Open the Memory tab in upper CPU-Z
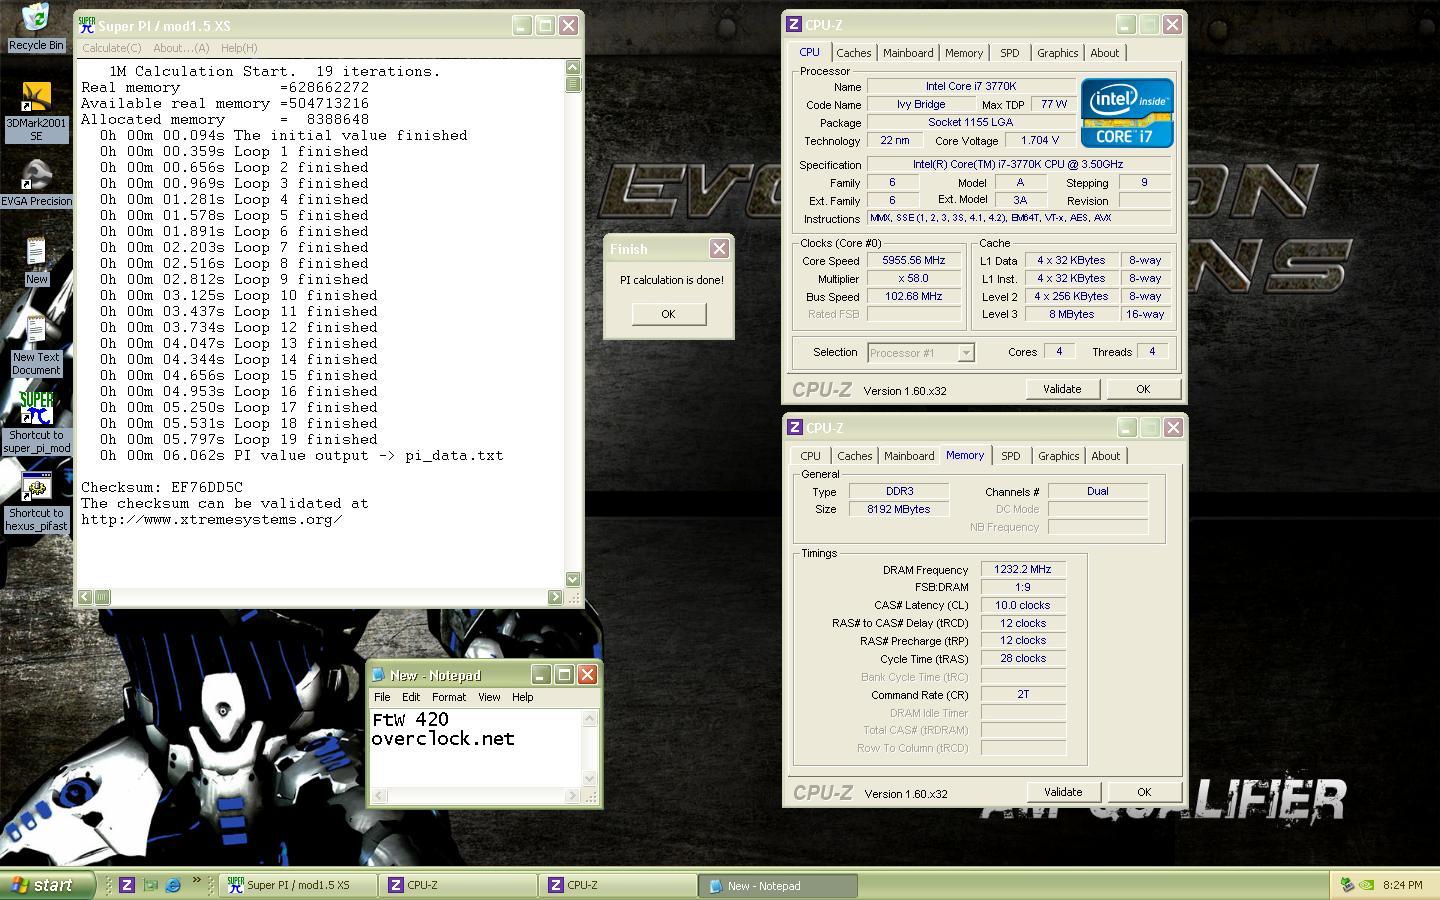Viewport: 1440px width, 900px height. click(x=964, y=53)
